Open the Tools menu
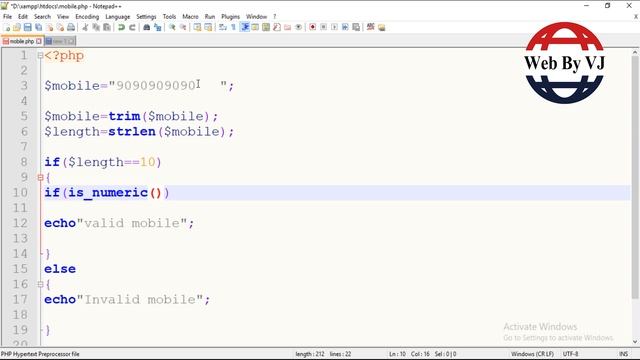Image resolution: width=640 pixels, height=360 pixels. [169, 17]
